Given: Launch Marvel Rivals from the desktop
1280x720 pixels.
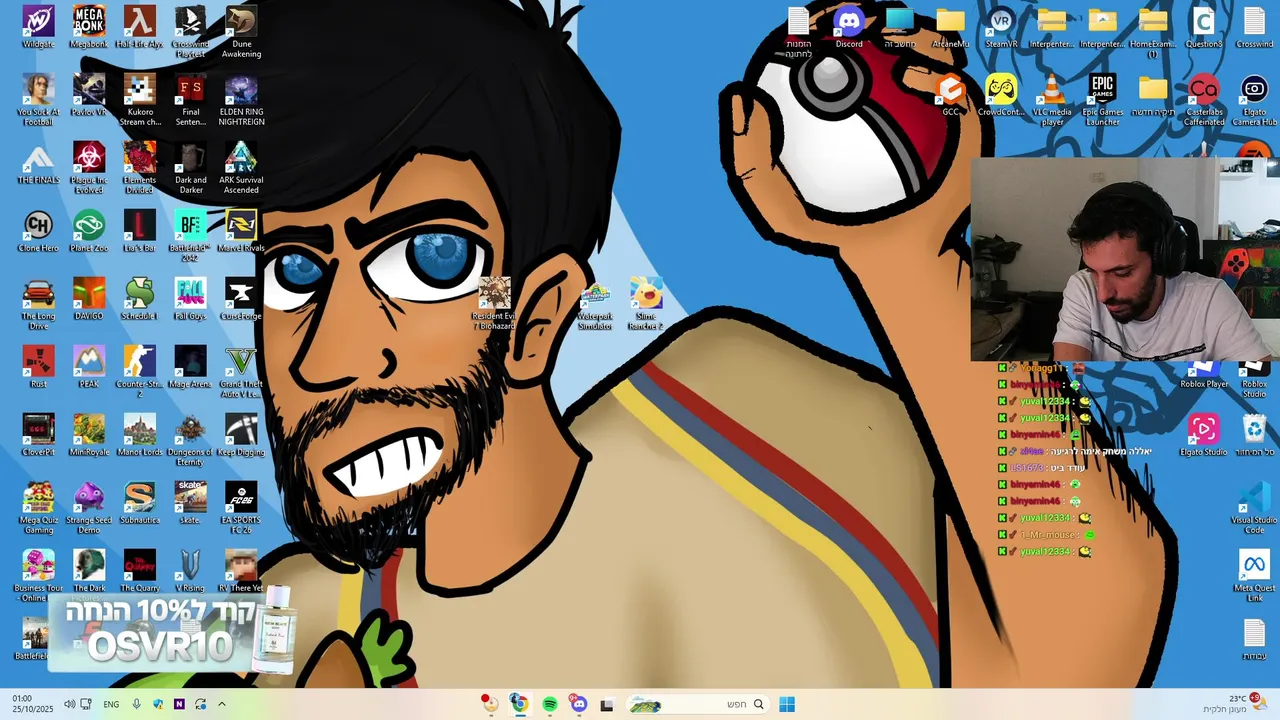Looking at the screenshot, I should click(241, 231).
